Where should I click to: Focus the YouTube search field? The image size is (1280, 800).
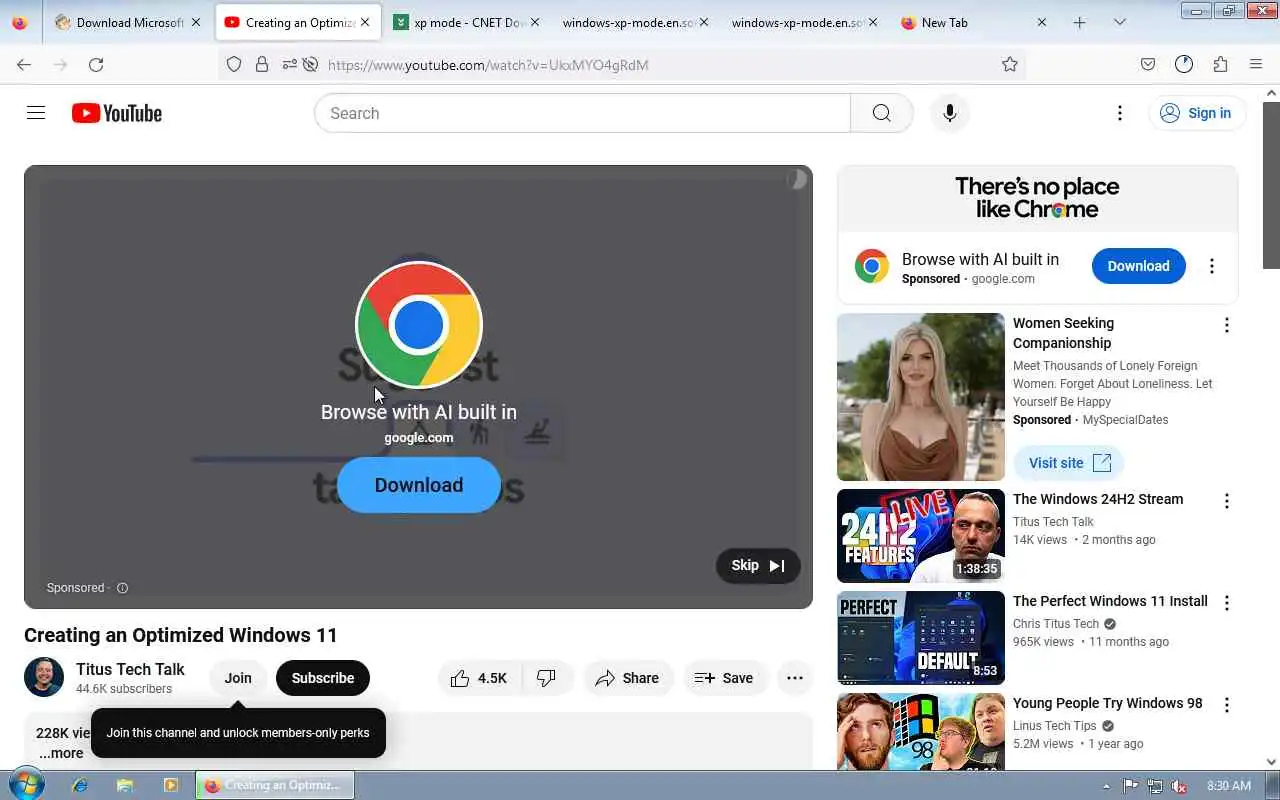click(x=582, y=113)
